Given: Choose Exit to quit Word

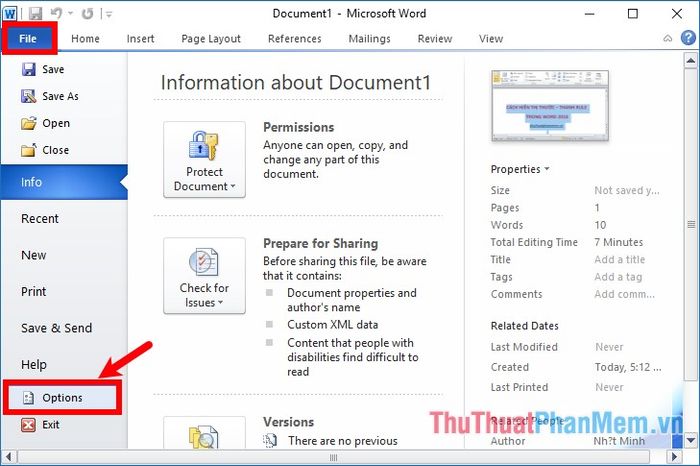Looking at the screenshot, I should 64,424.
